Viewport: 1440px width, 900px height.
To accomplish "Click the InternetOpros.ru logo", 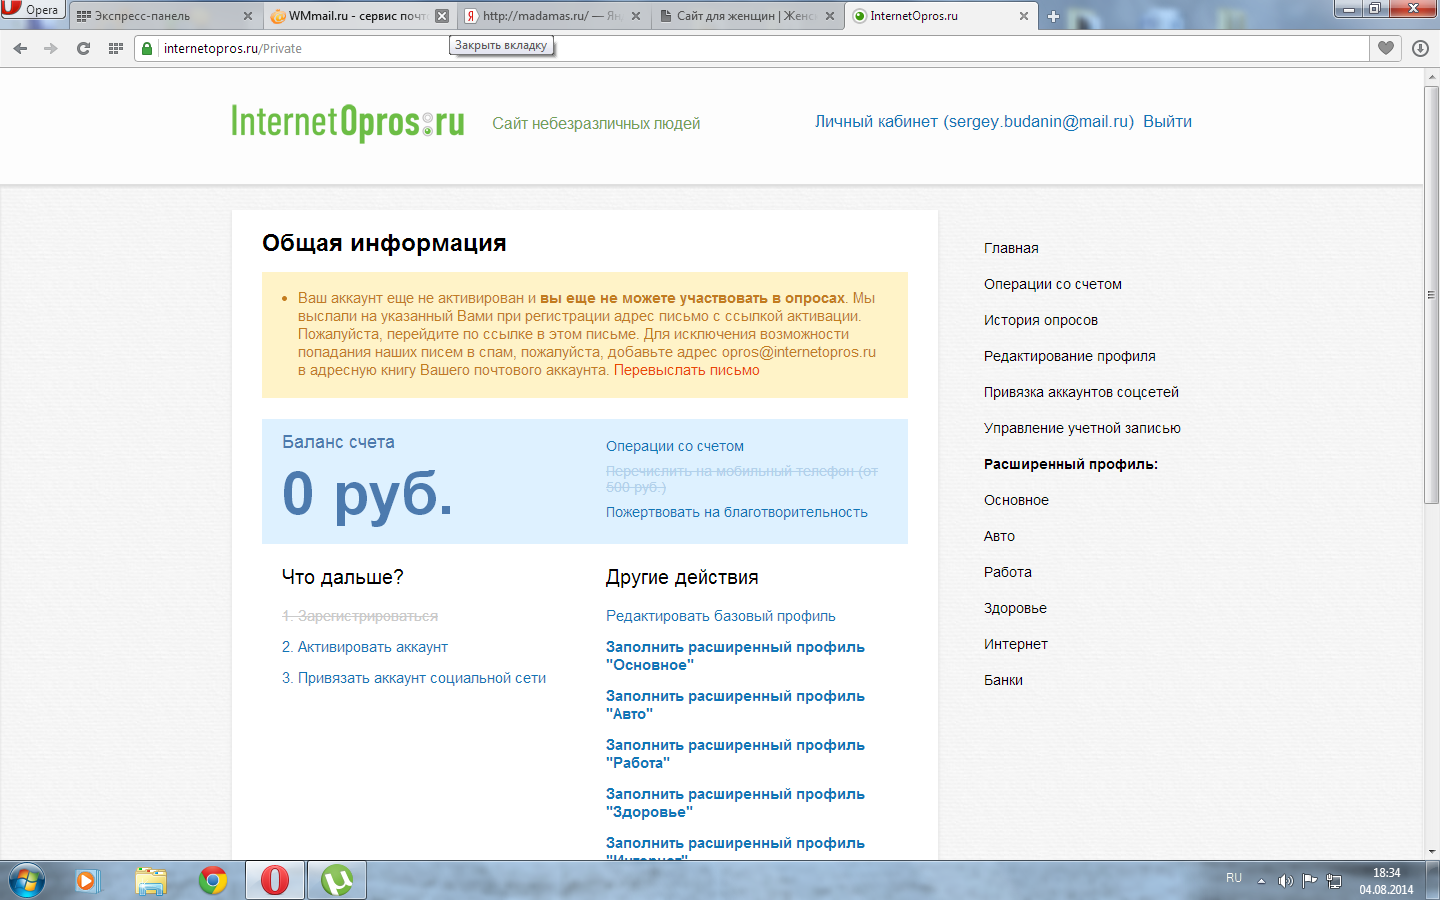I will 348,123.
